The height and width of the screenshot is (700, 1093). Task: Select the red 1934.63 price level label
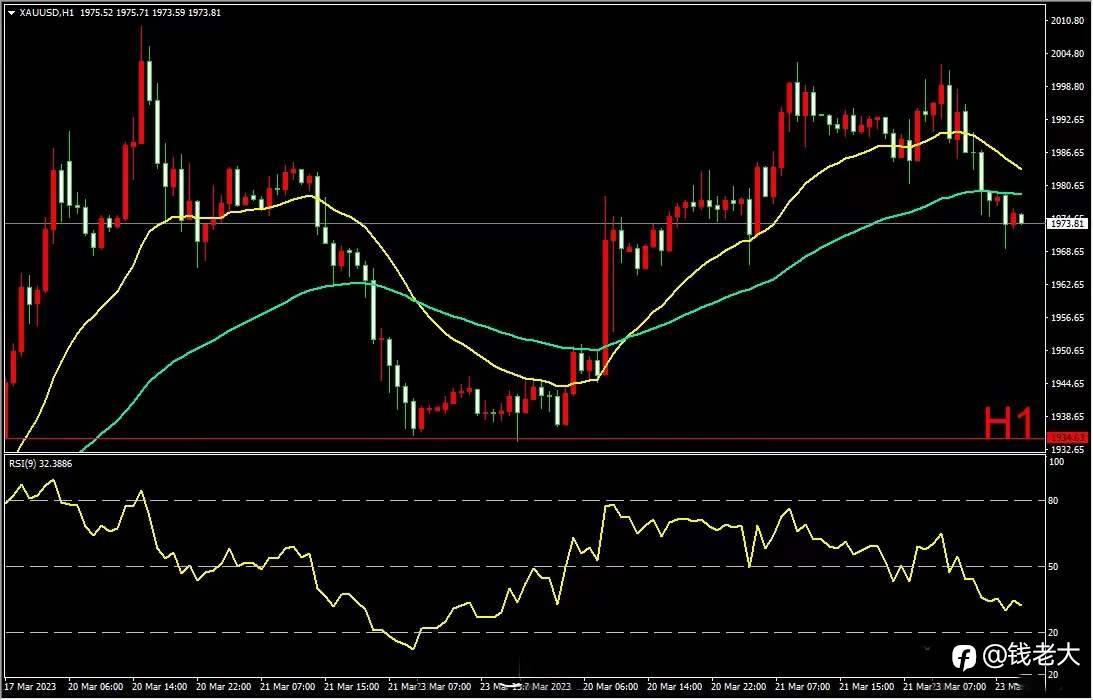(1067, 437)
